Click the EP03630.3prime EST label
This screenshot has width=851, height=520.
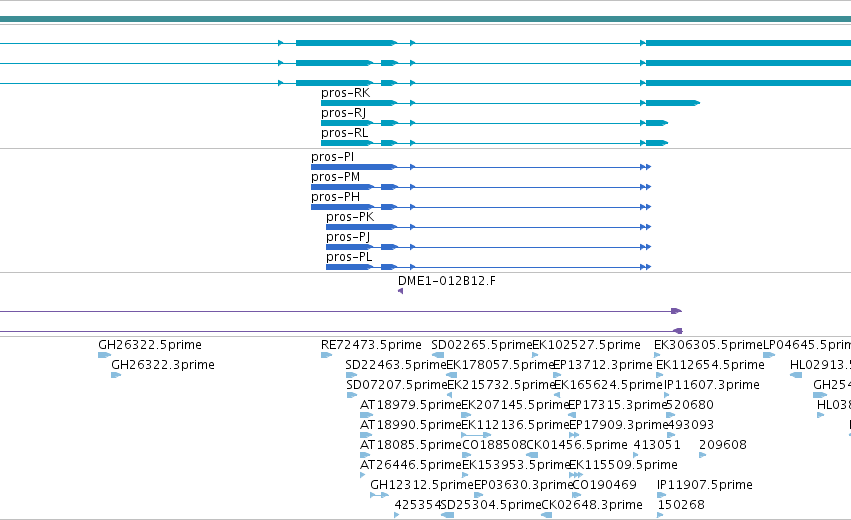point(523,485)
